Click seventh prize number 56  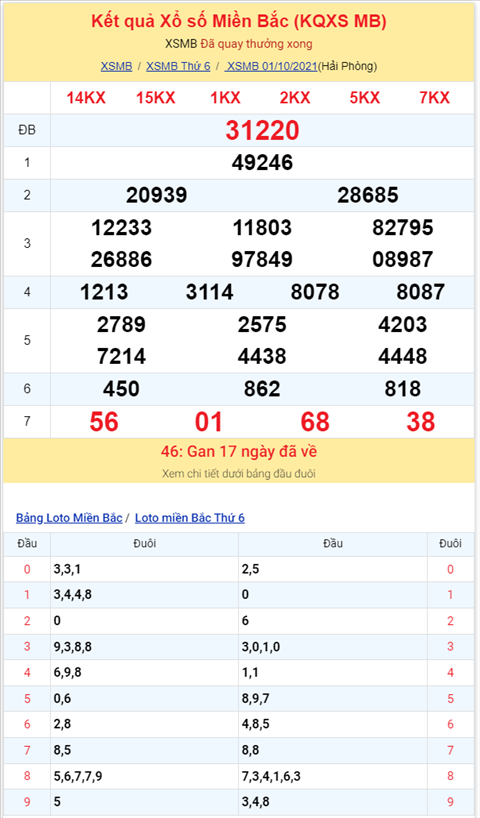point(104,422)
